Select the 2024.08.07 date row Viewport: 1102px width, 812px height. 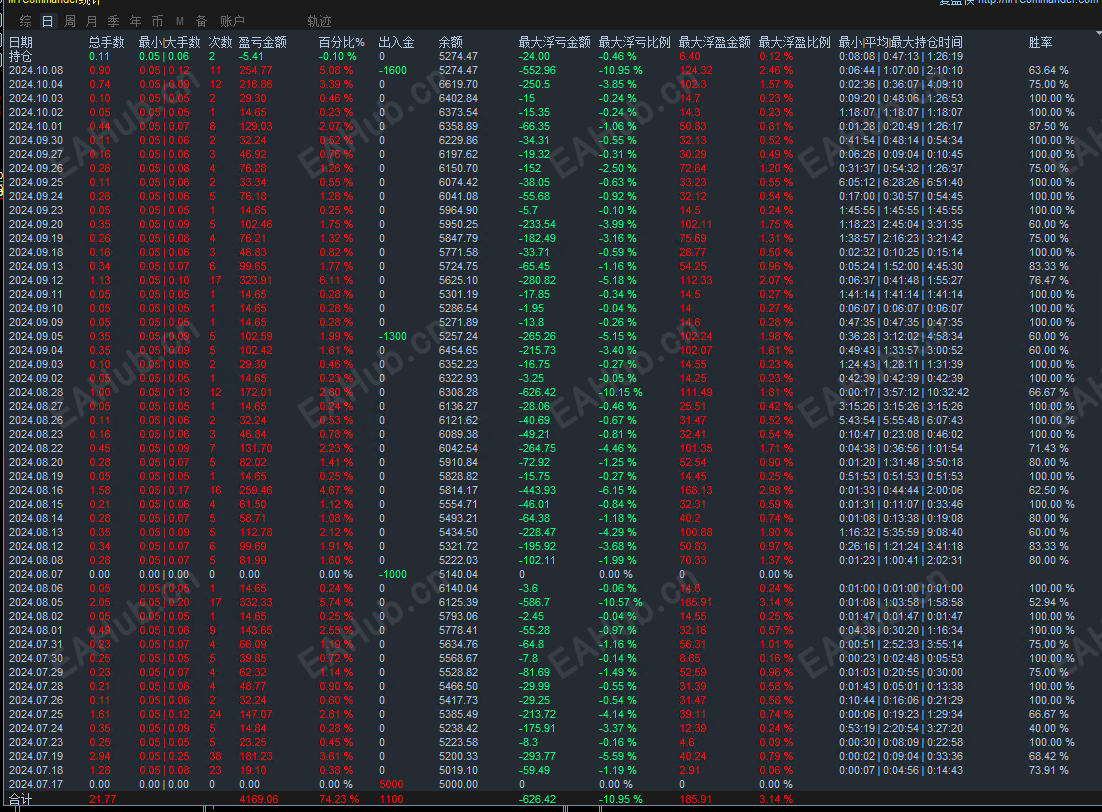tap(36, 574)
